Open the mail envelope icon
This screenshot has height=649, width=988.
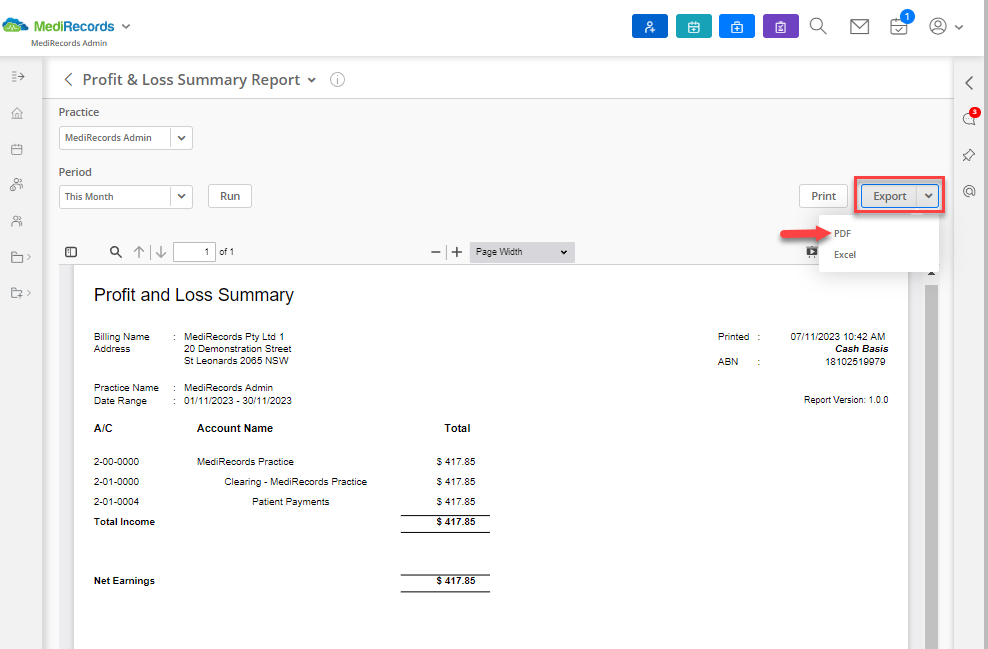pyautogui.click(x=859, y=26)
